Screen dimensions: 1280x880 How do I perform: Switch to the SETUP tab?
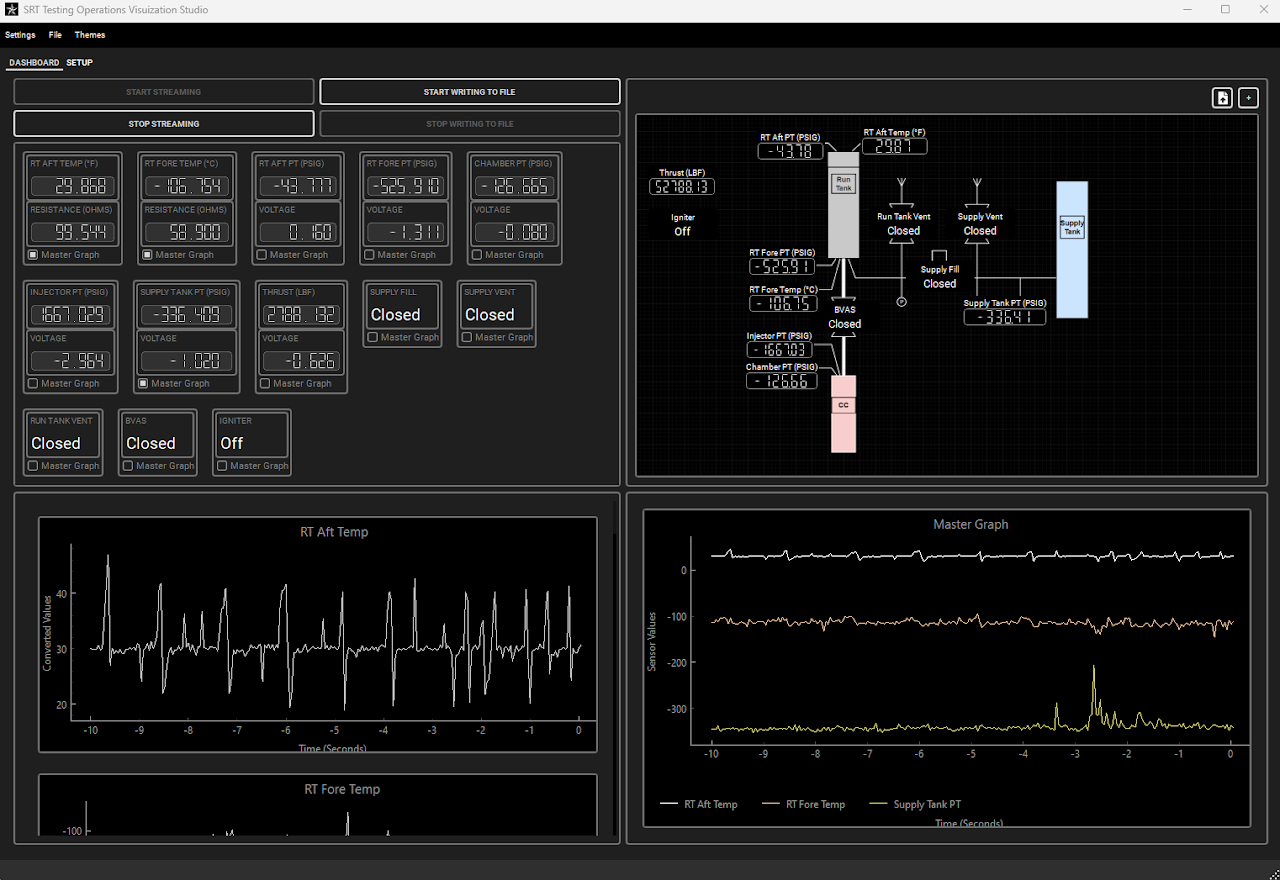[x=79, y=63]
